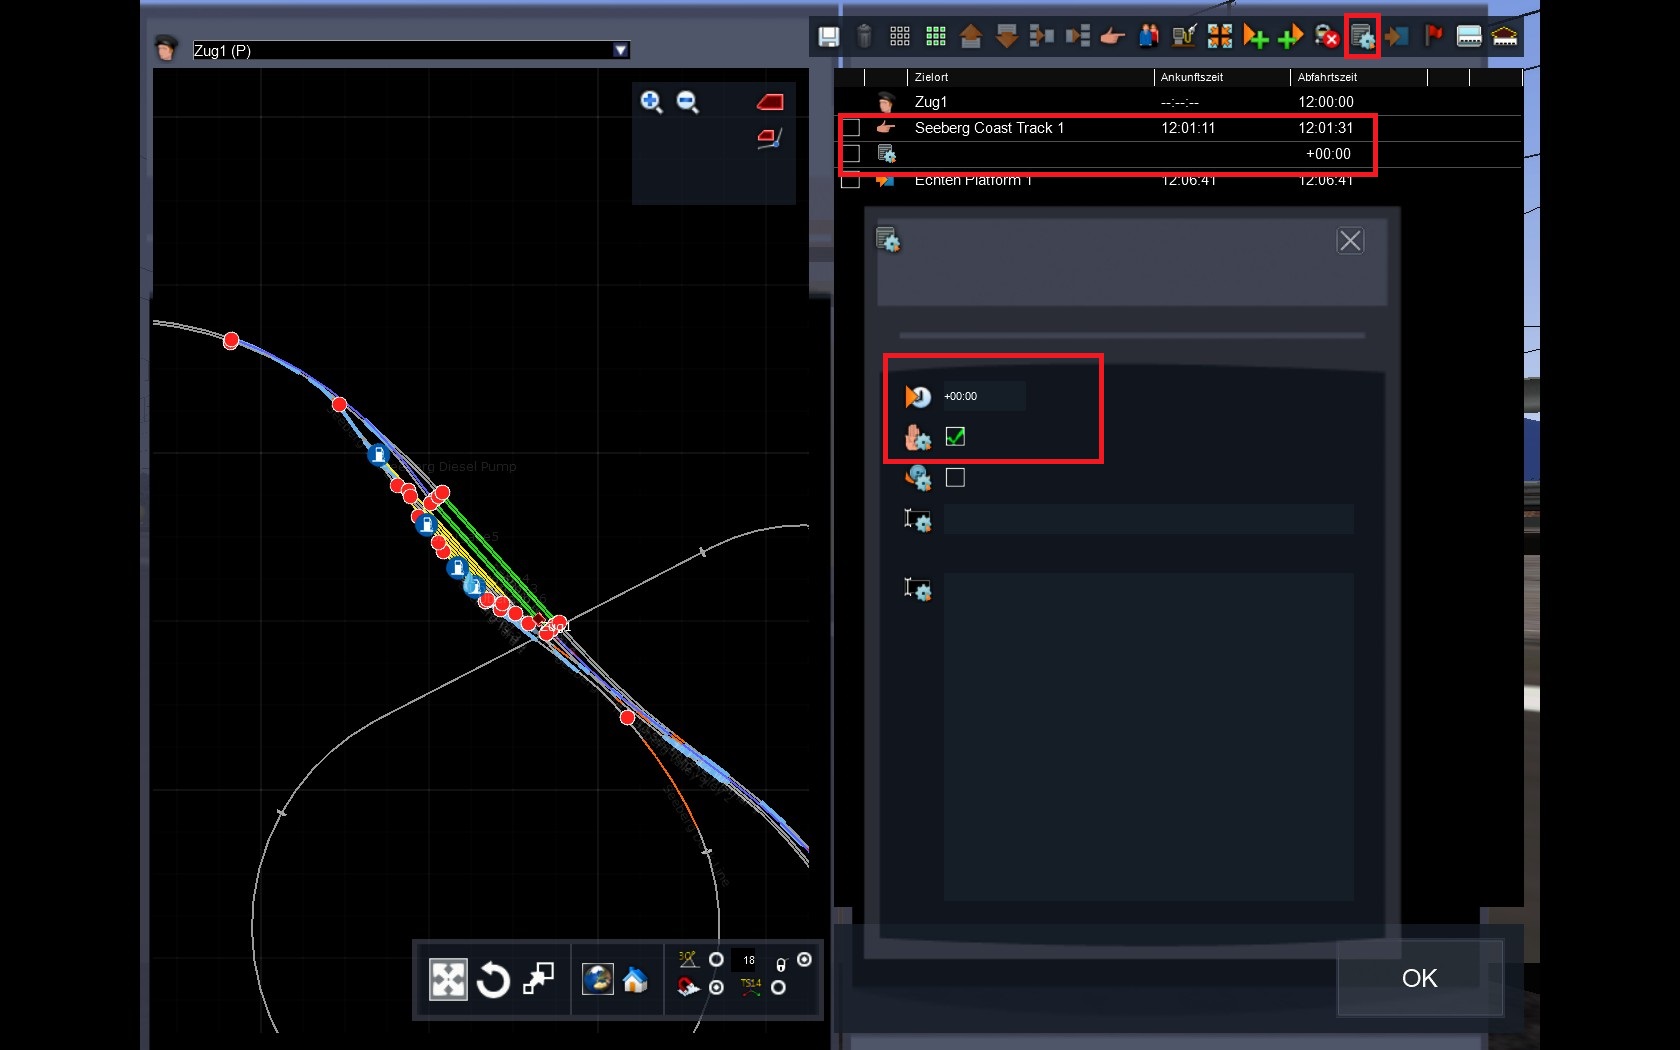Zoom in on the 2D map
Image resolution: width=1680 pixels, height=1050 pixels.
tap(651, 102)
